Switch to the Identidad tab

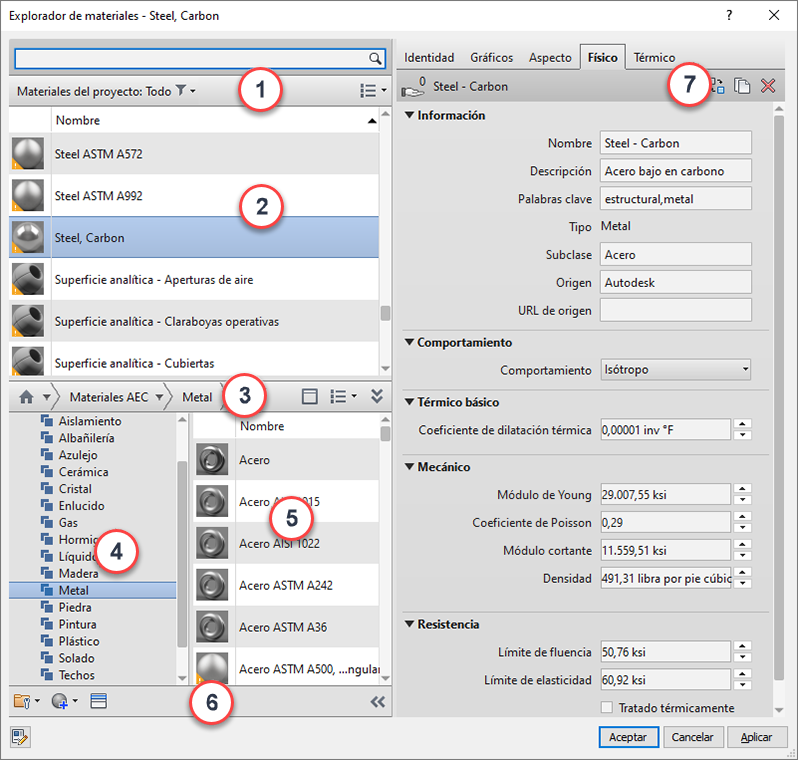429,58
